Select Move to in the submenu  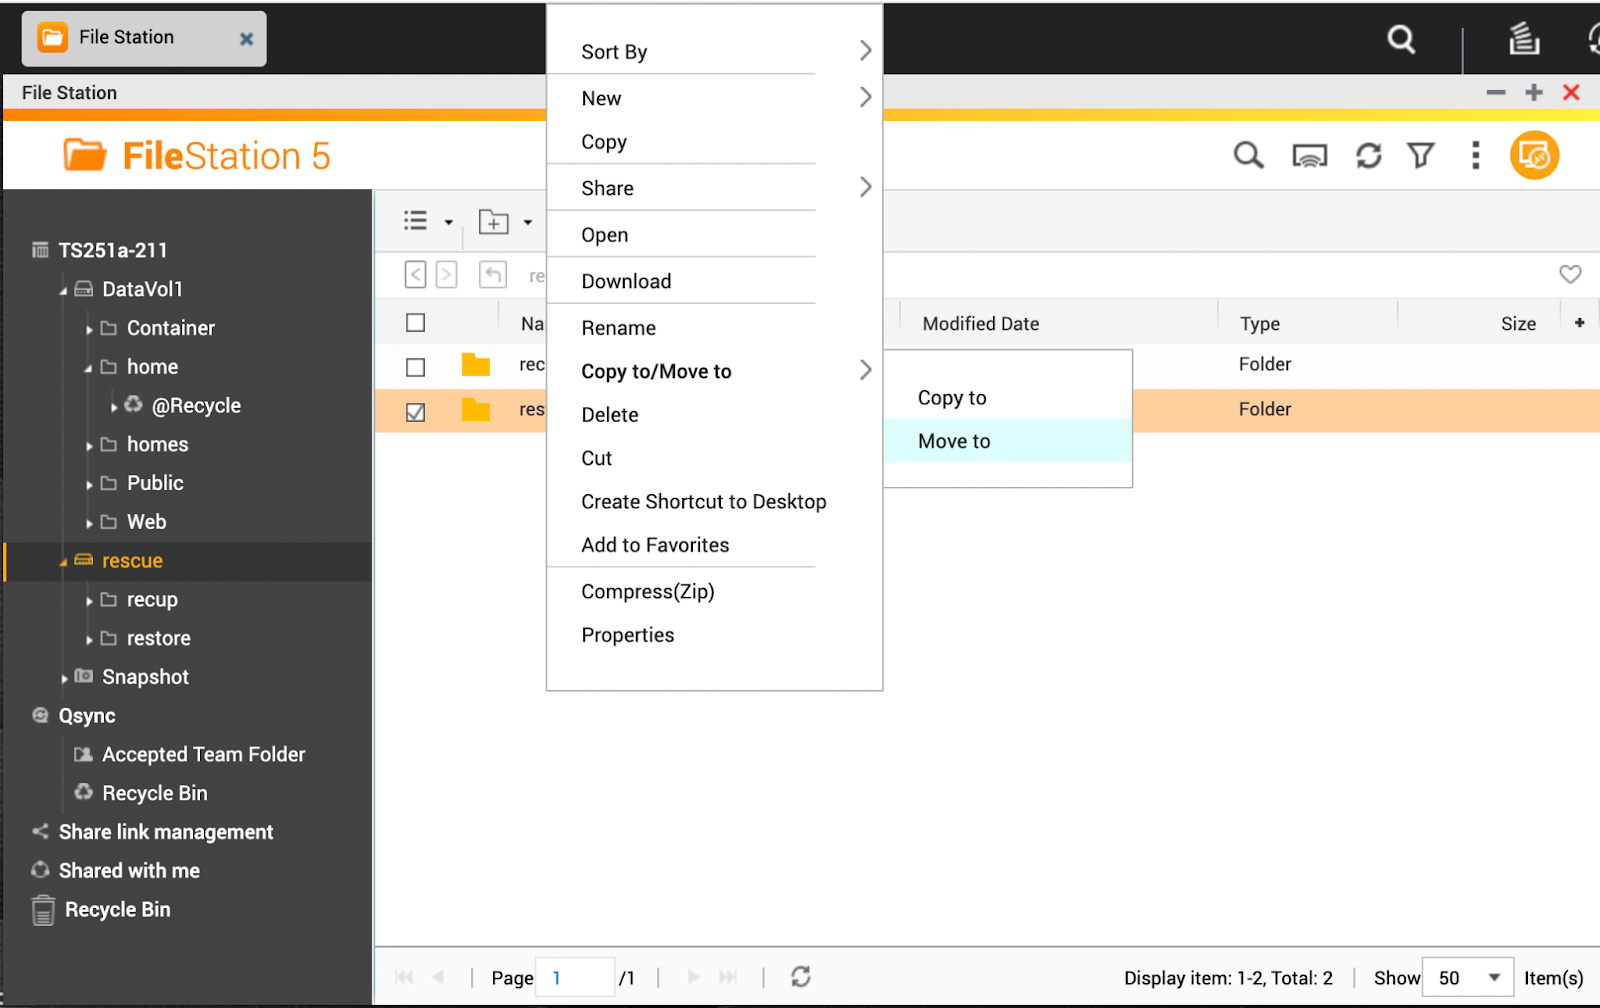click(x=1008, y=441)
